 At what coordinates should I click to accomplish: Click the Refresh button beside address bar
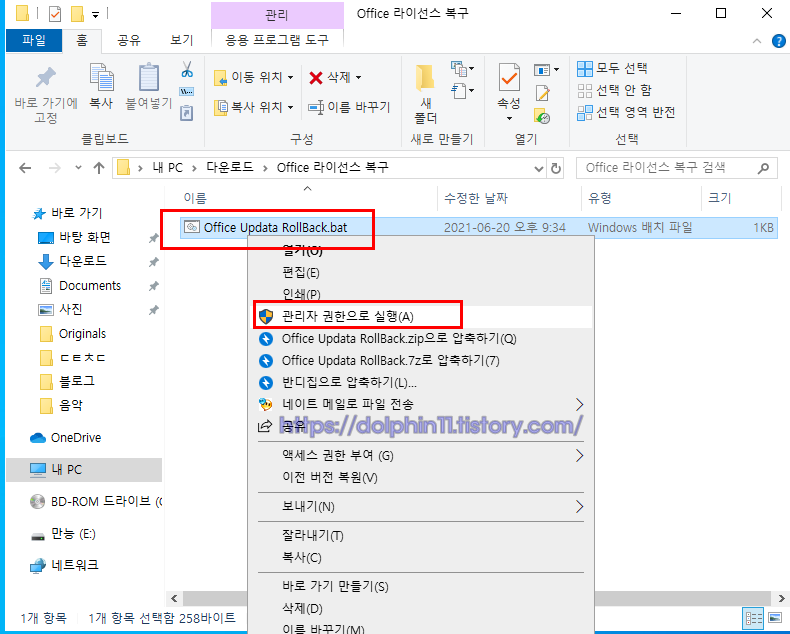pos(556,168)
